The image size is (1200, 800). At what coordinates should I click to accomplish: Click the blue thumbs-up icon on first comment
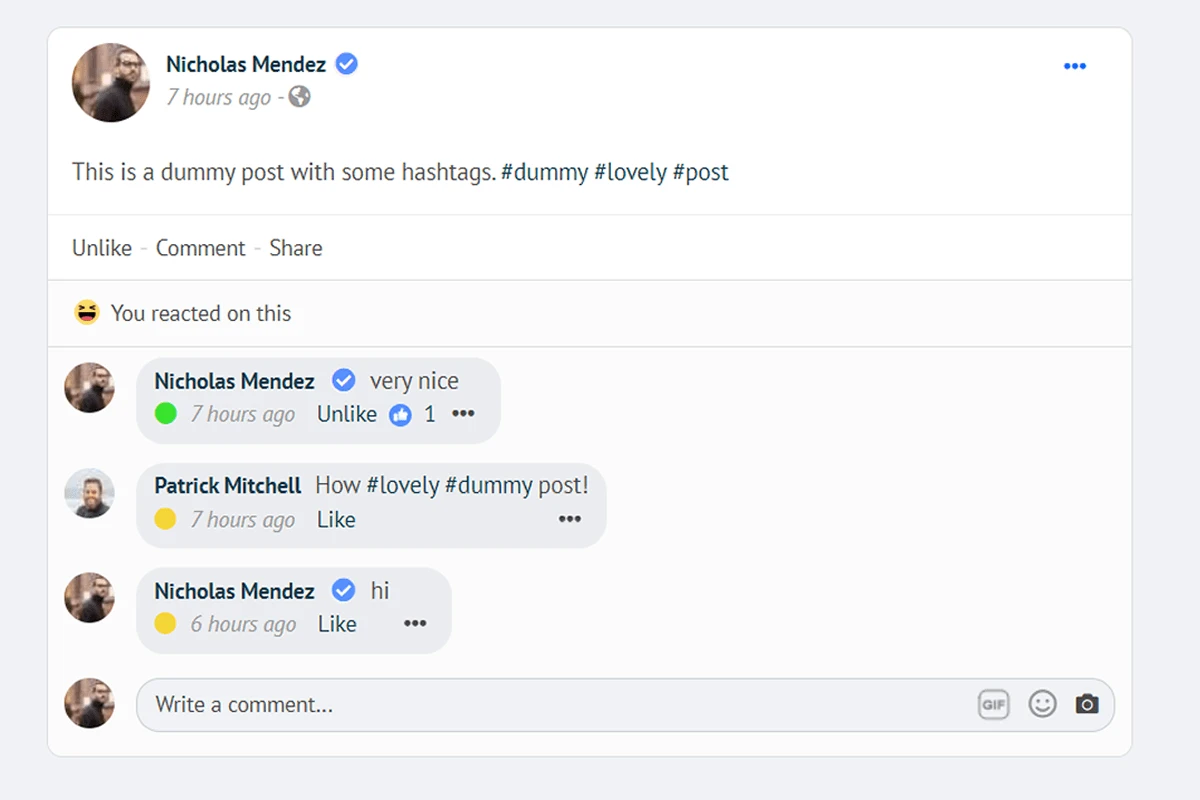(x=400, y=415)
